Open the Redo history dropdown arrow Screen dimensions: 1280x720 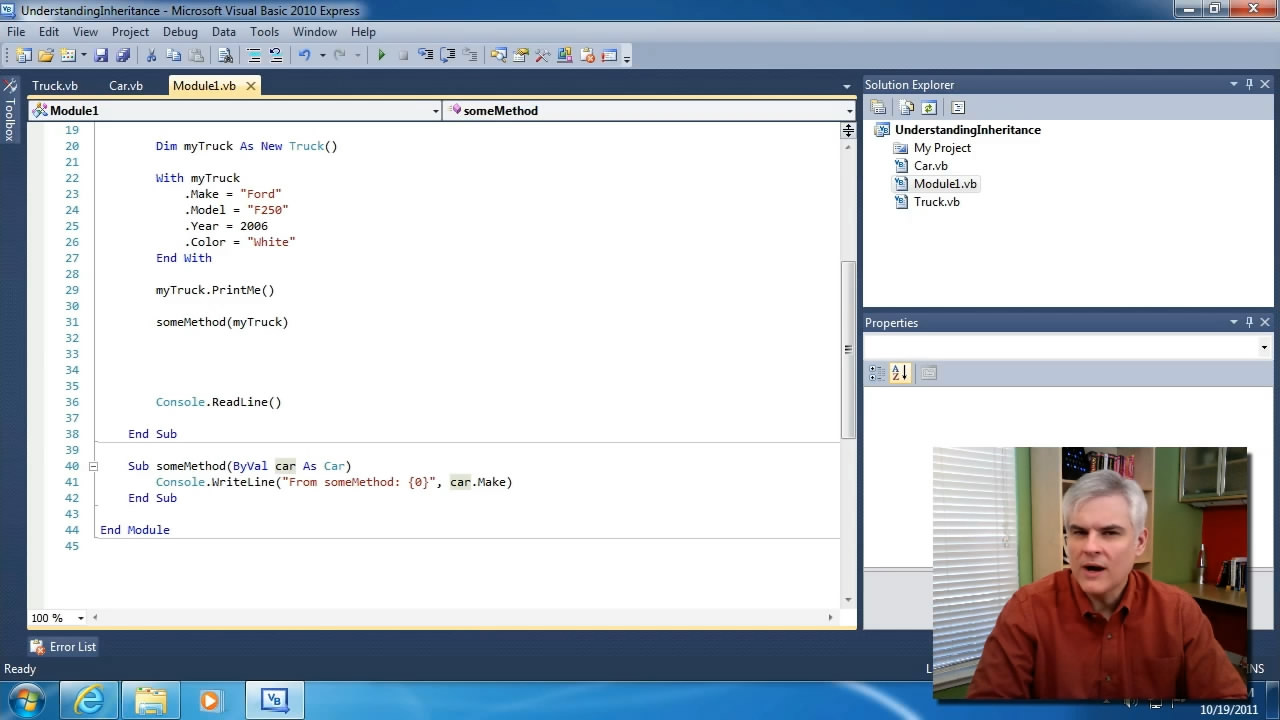click(x=357, y=55)
